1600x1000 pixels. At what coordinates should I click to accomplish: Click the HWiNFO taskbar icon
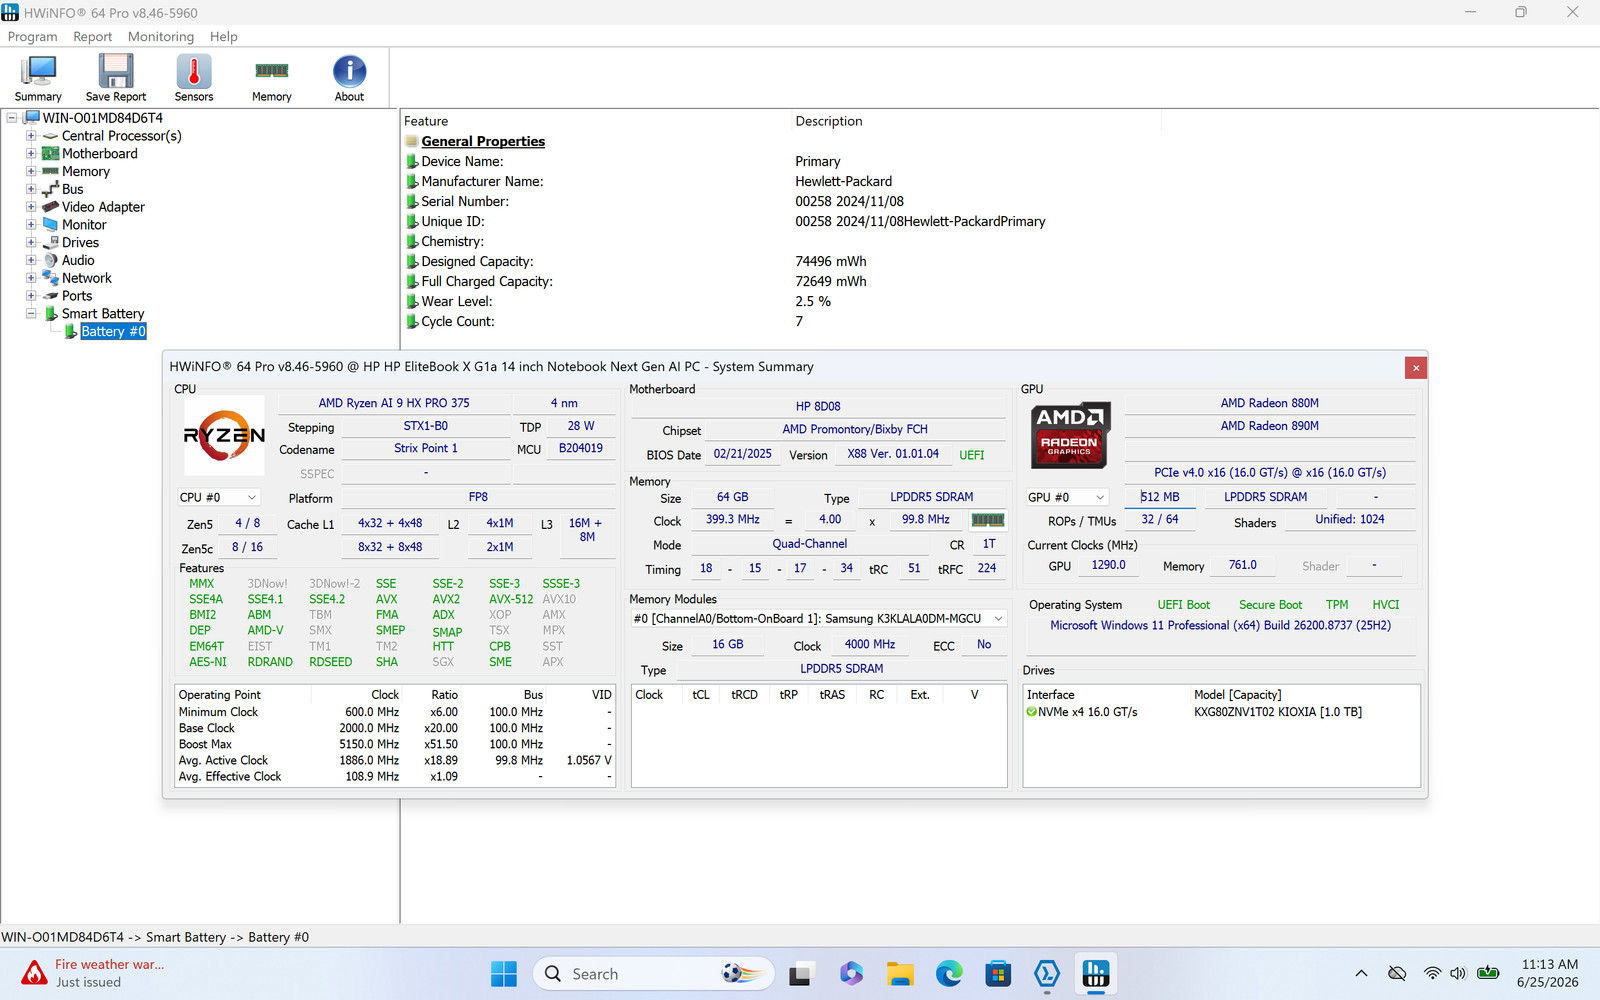coord(1096,974)
